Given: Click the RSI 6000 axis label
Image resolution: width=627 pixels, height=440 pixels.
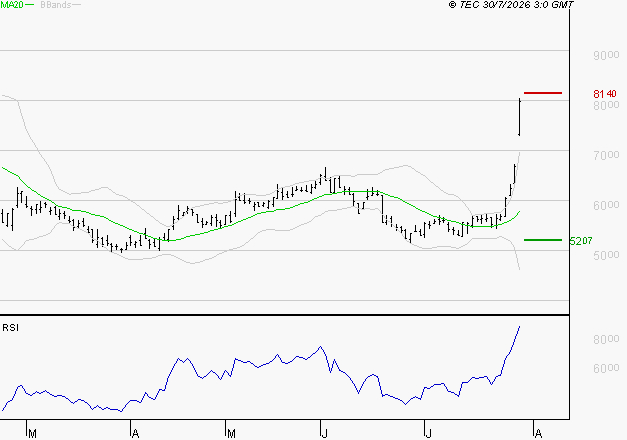Looking at the screenshot, I should pyautogui.click(x=606, y=368).
